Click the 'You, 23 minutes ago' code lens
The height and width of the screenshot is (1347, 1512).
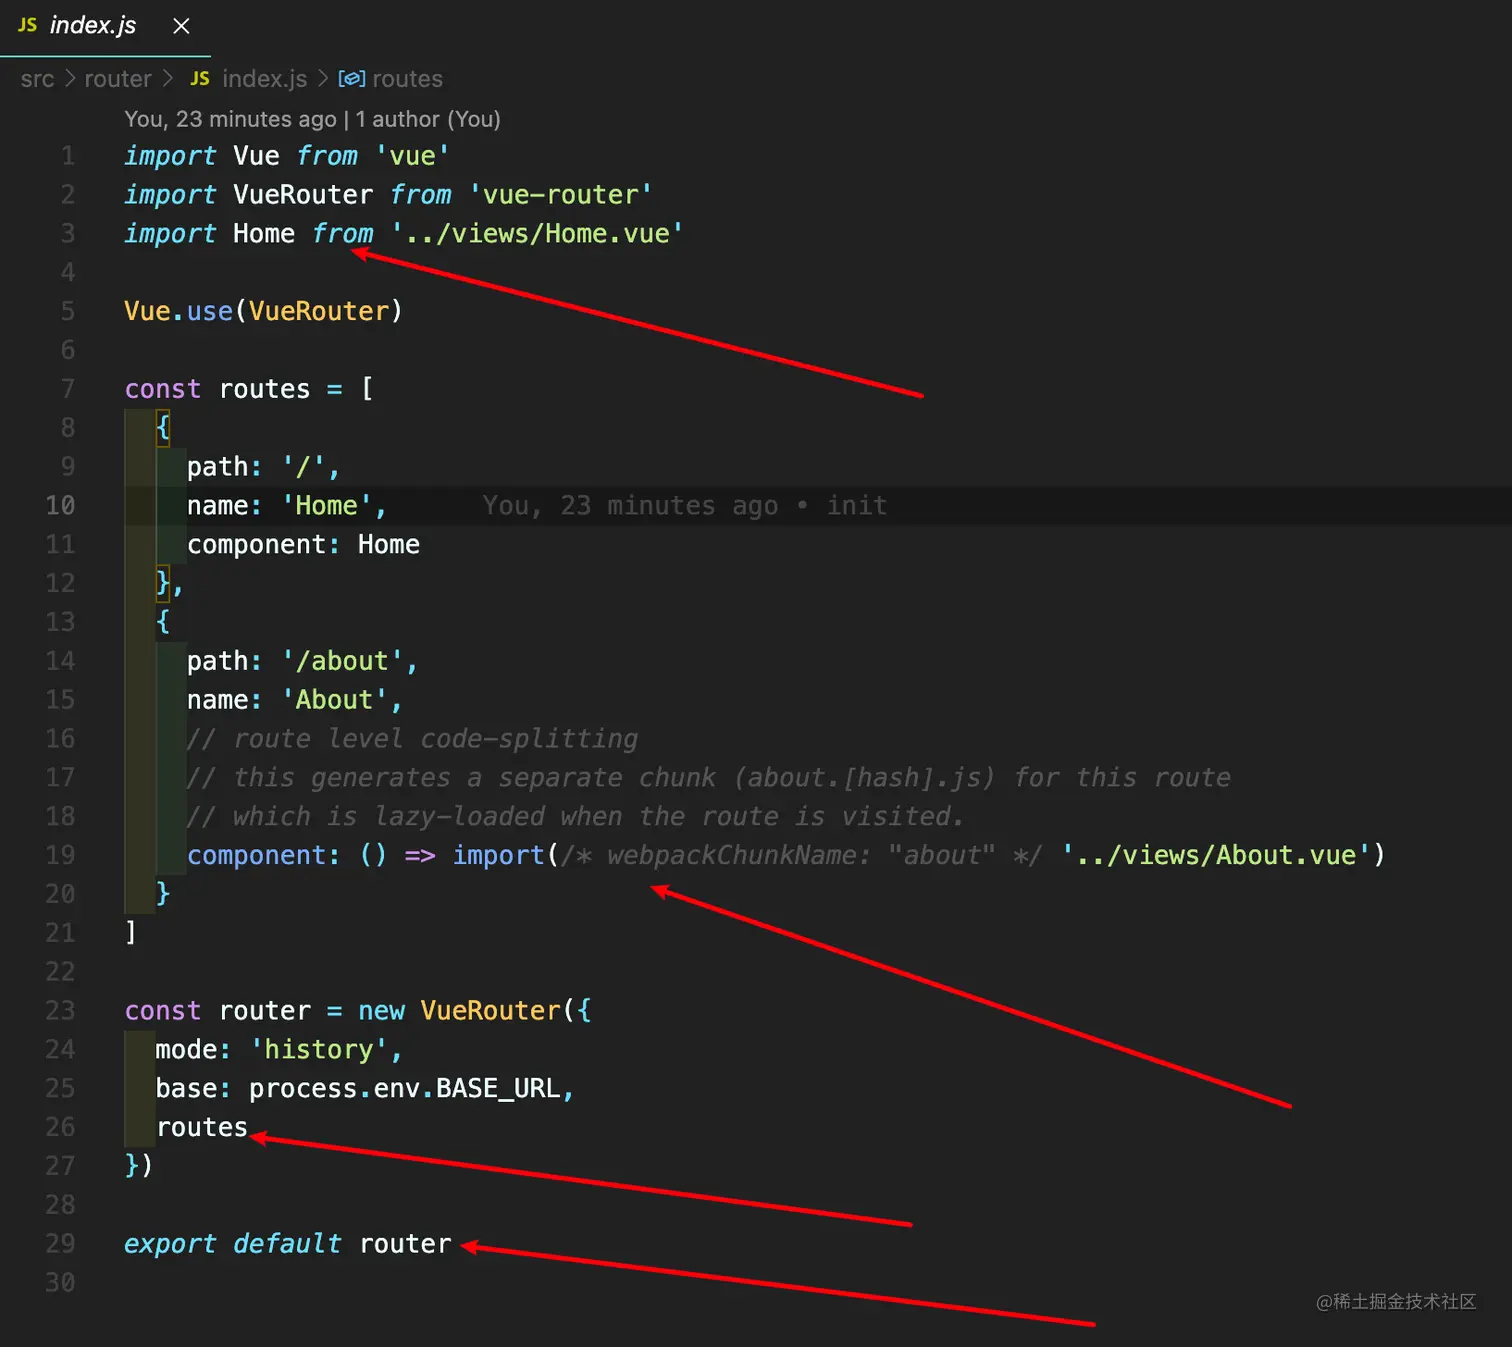coord(230,119)
